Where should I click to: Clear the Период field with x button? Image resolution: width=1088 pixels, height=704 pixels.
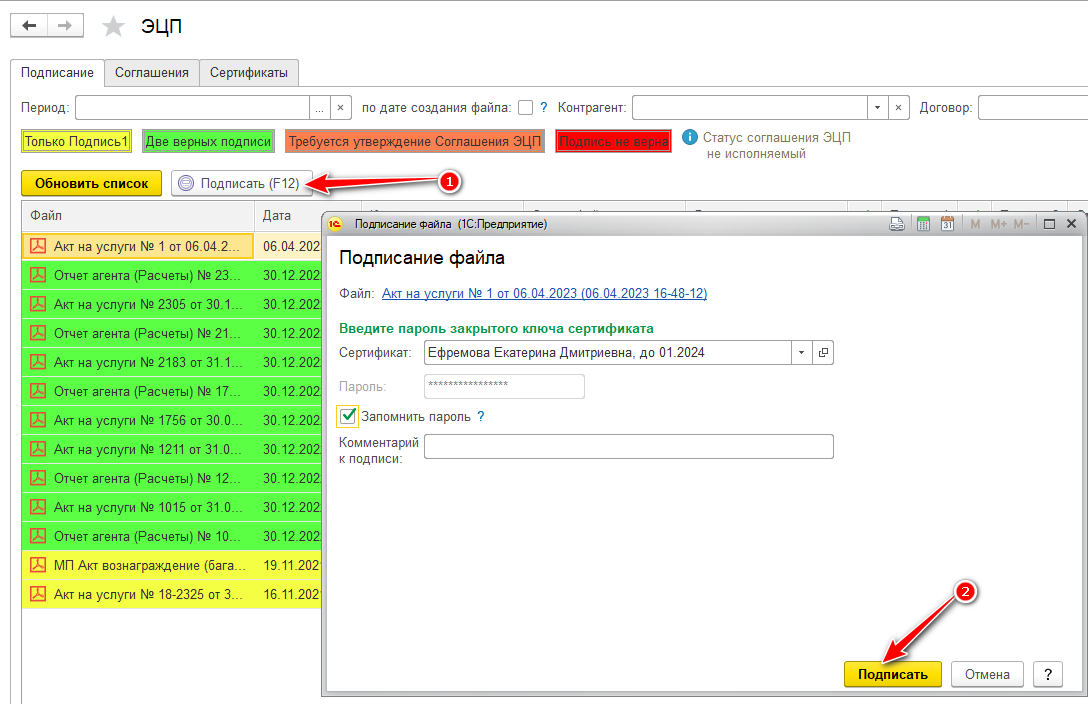pos(341,108)
